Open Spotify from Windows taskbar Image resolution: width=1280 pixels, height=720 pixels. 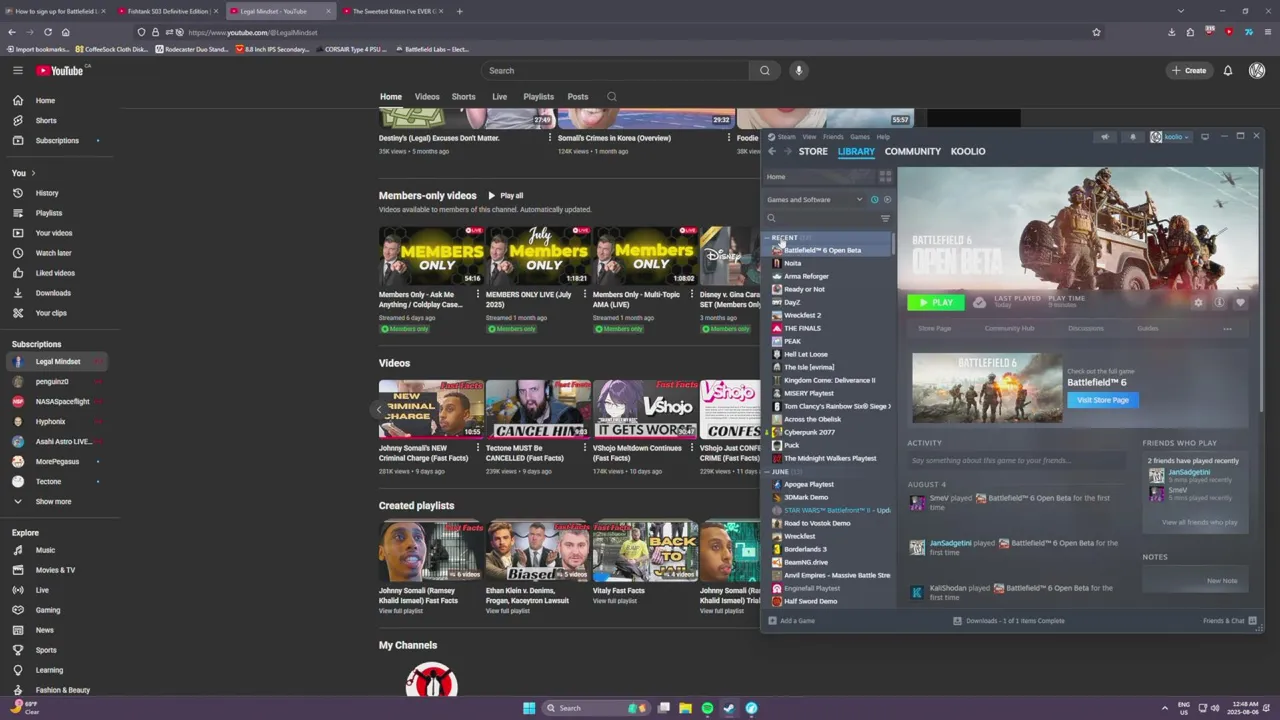pyautogui.click(x=707, y=708)
